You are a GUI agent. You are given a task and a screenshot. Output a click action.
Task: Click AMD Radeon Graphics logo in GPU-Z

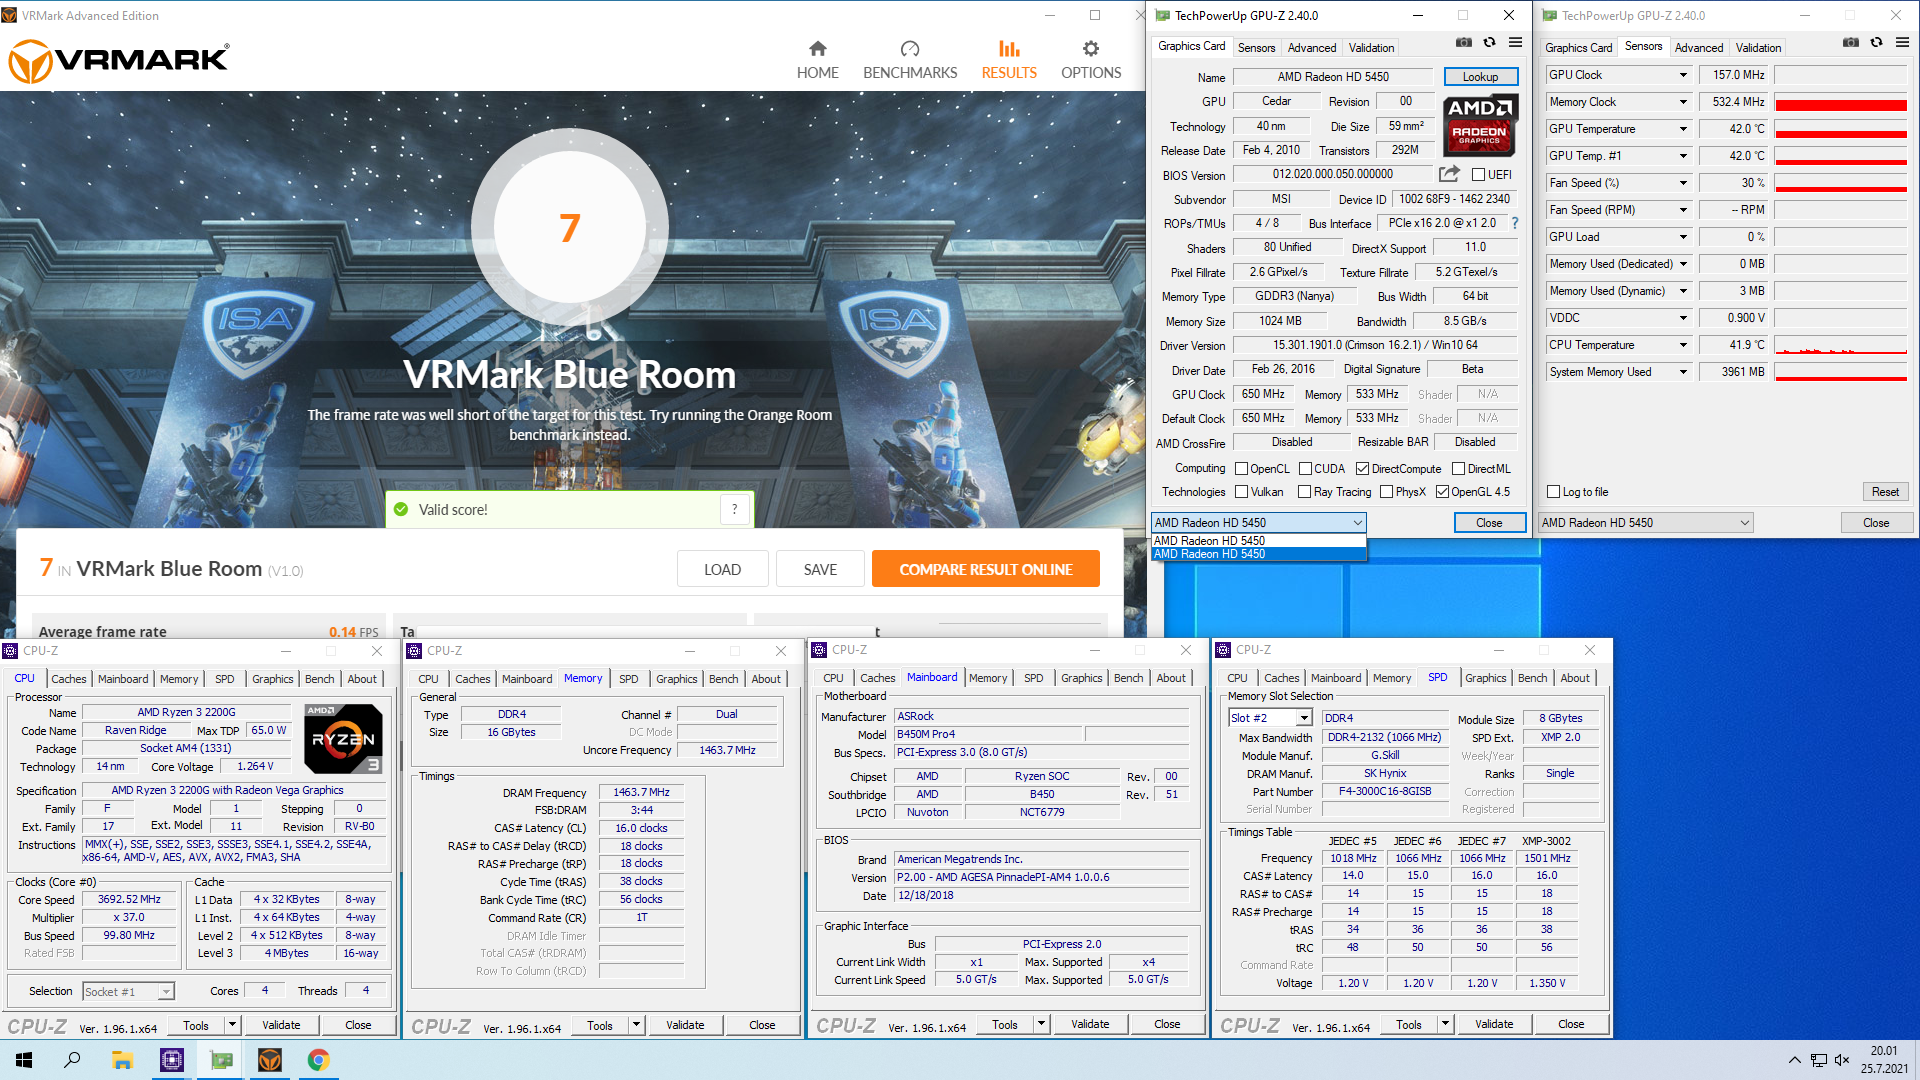point(1480,125)
